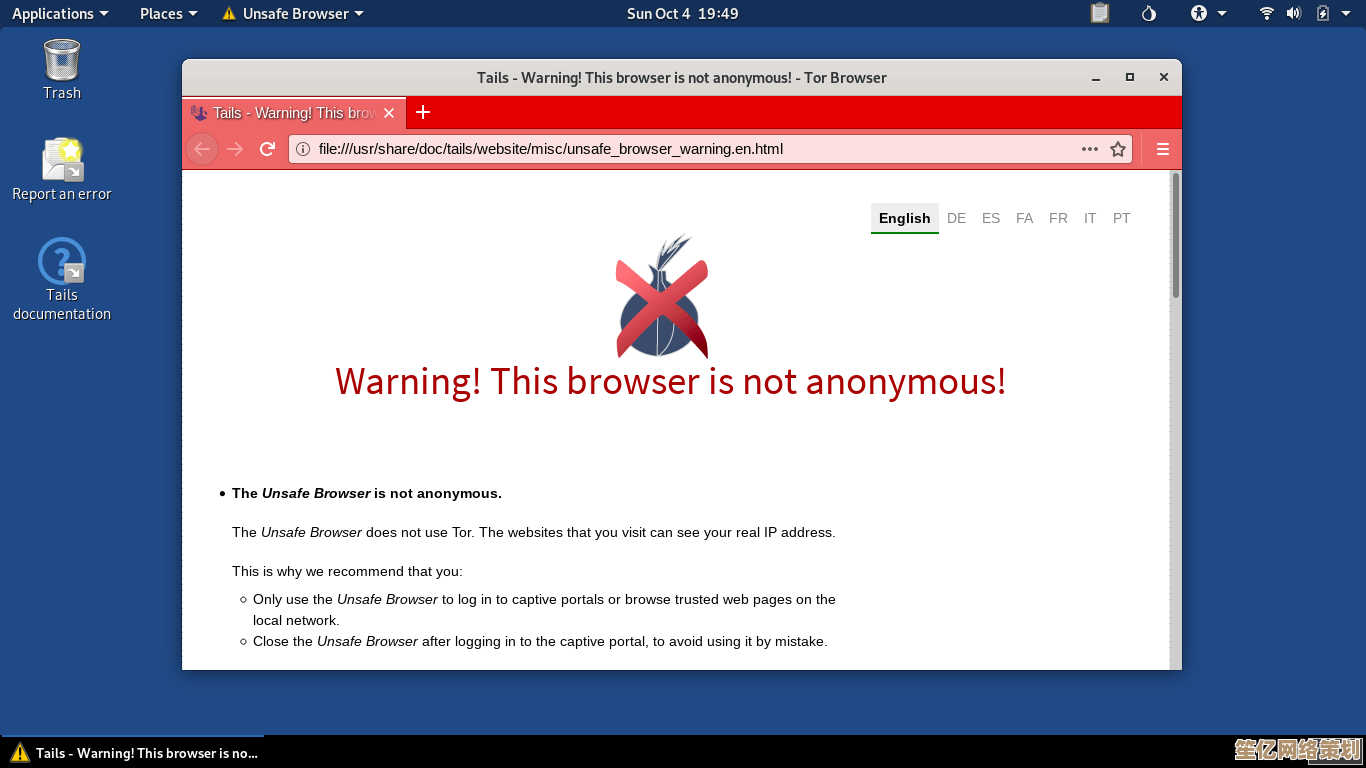Screen dimensions: 1366x768
Task: Switch page language to DE
Action: pos(957,218)
